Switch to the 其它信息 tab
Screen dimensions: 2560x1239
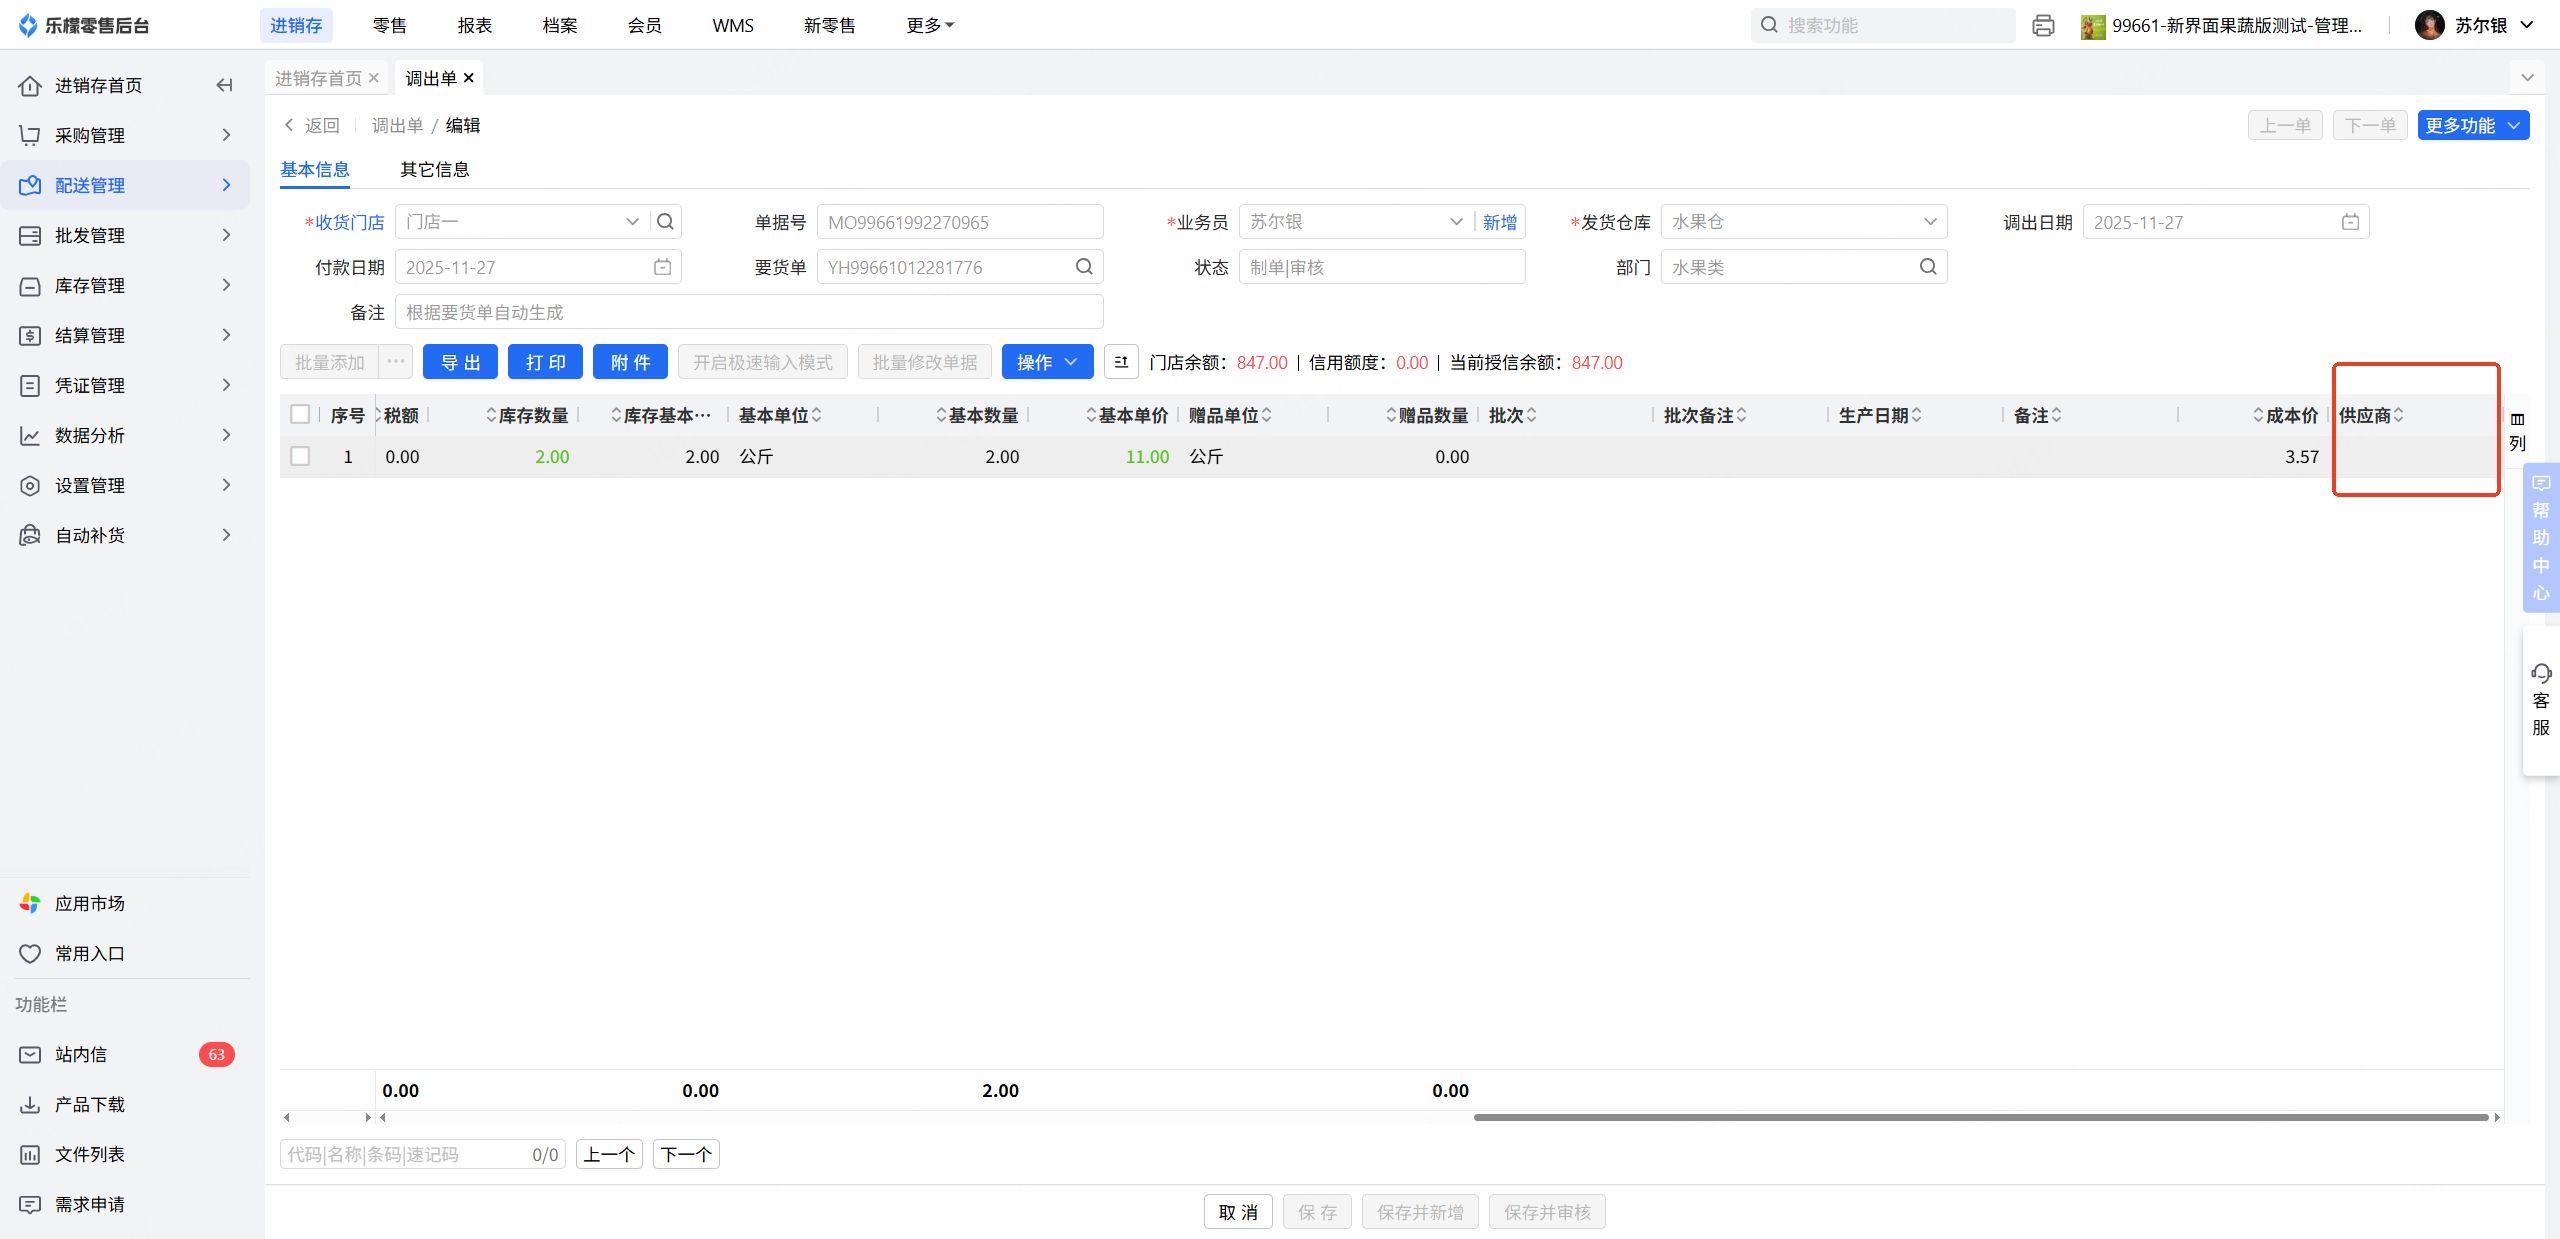tap(434, 169)
